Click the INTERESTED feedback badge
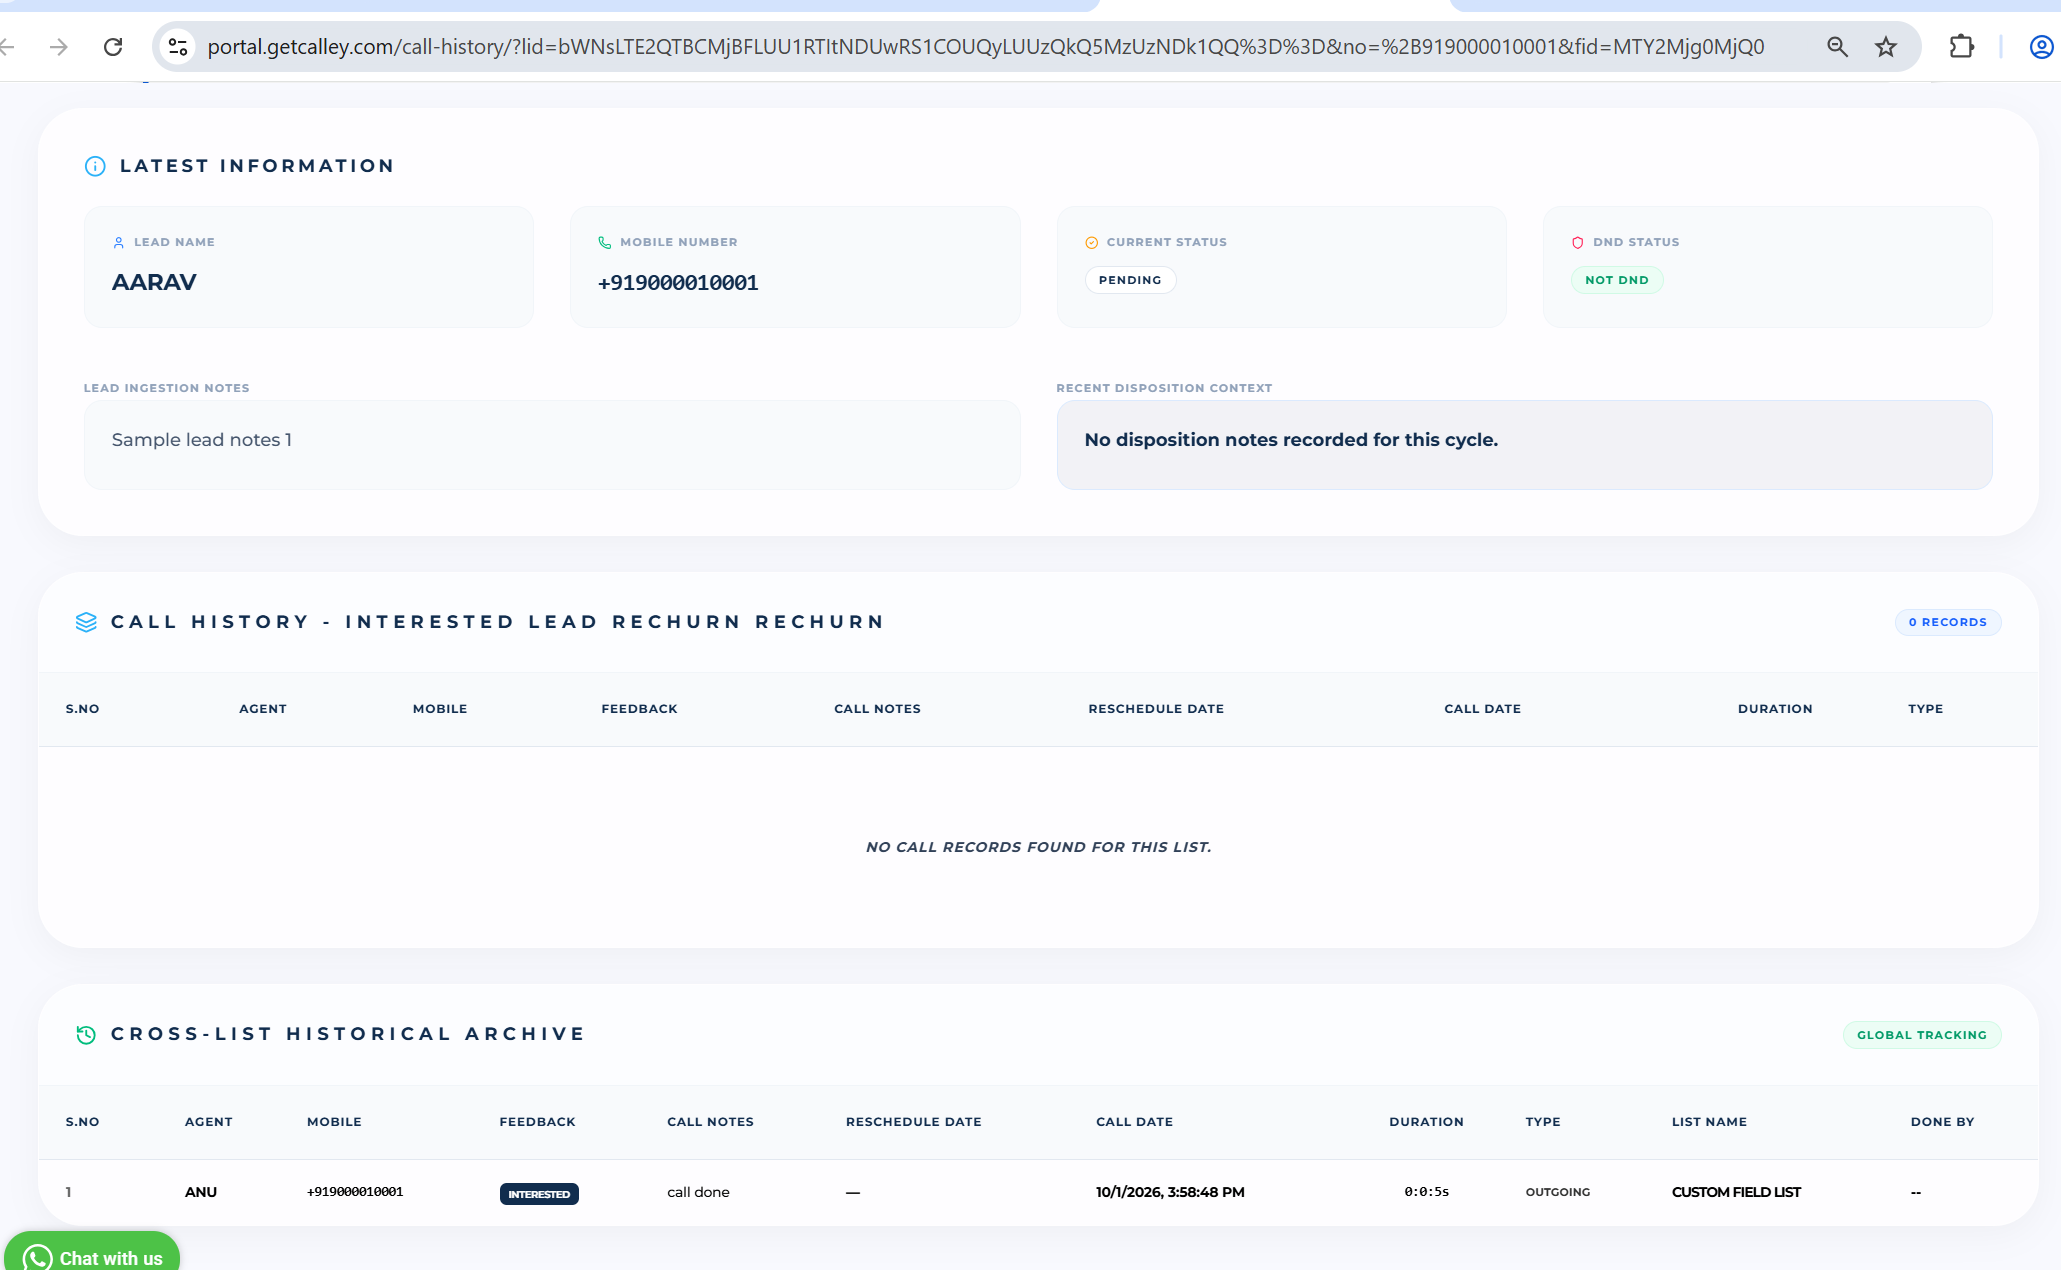 click(539, 1194)
